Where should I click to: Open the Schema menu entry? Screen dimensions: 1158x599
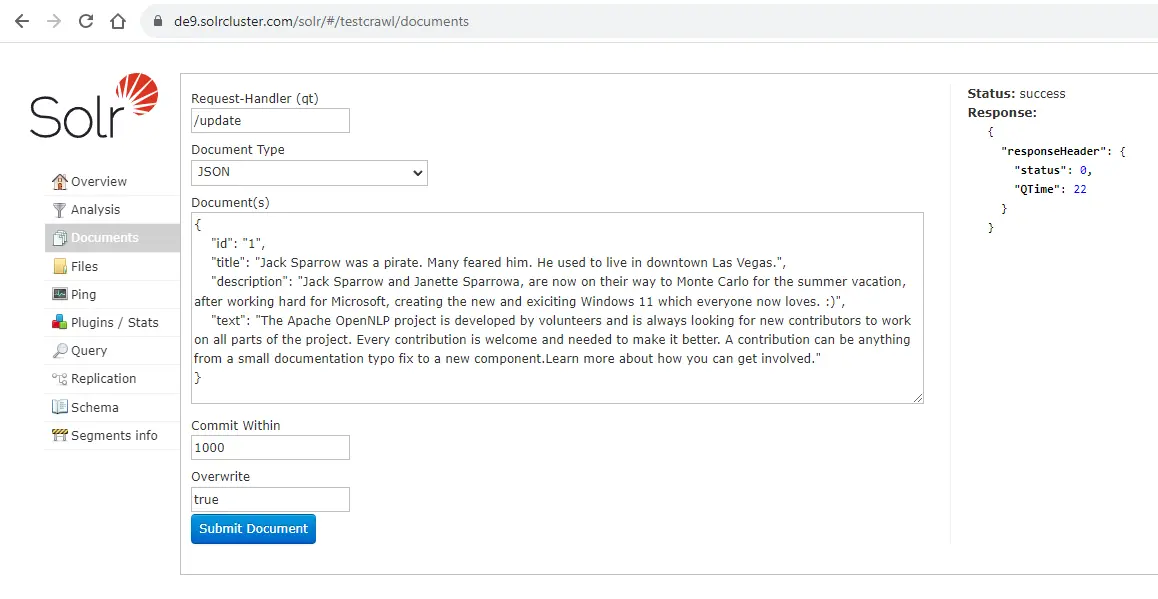click(x=94, y=407)
